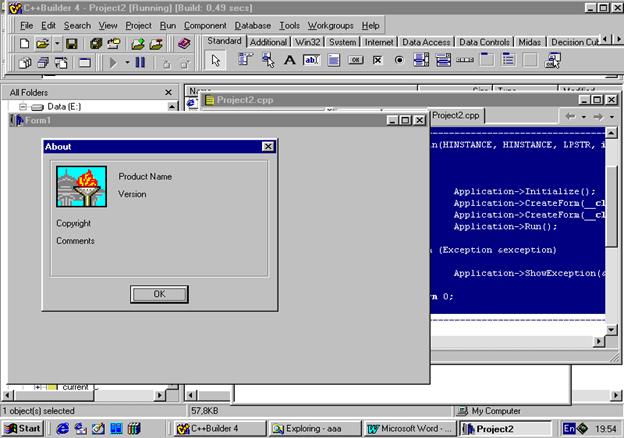
Task: Click the New Form toolbar icon
Action: point(84,62)
